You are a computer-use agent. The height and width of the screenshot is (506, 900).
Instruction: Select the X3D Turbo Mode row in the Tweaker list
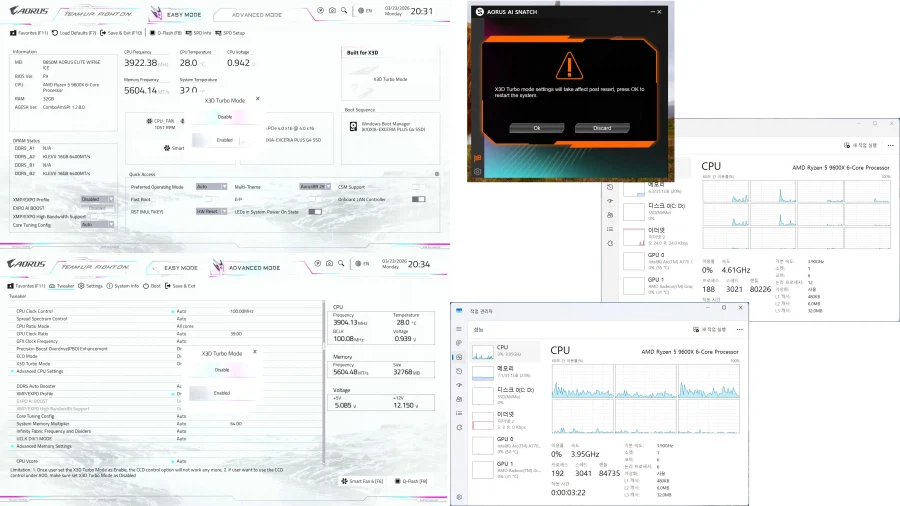(x=165, y=364)
